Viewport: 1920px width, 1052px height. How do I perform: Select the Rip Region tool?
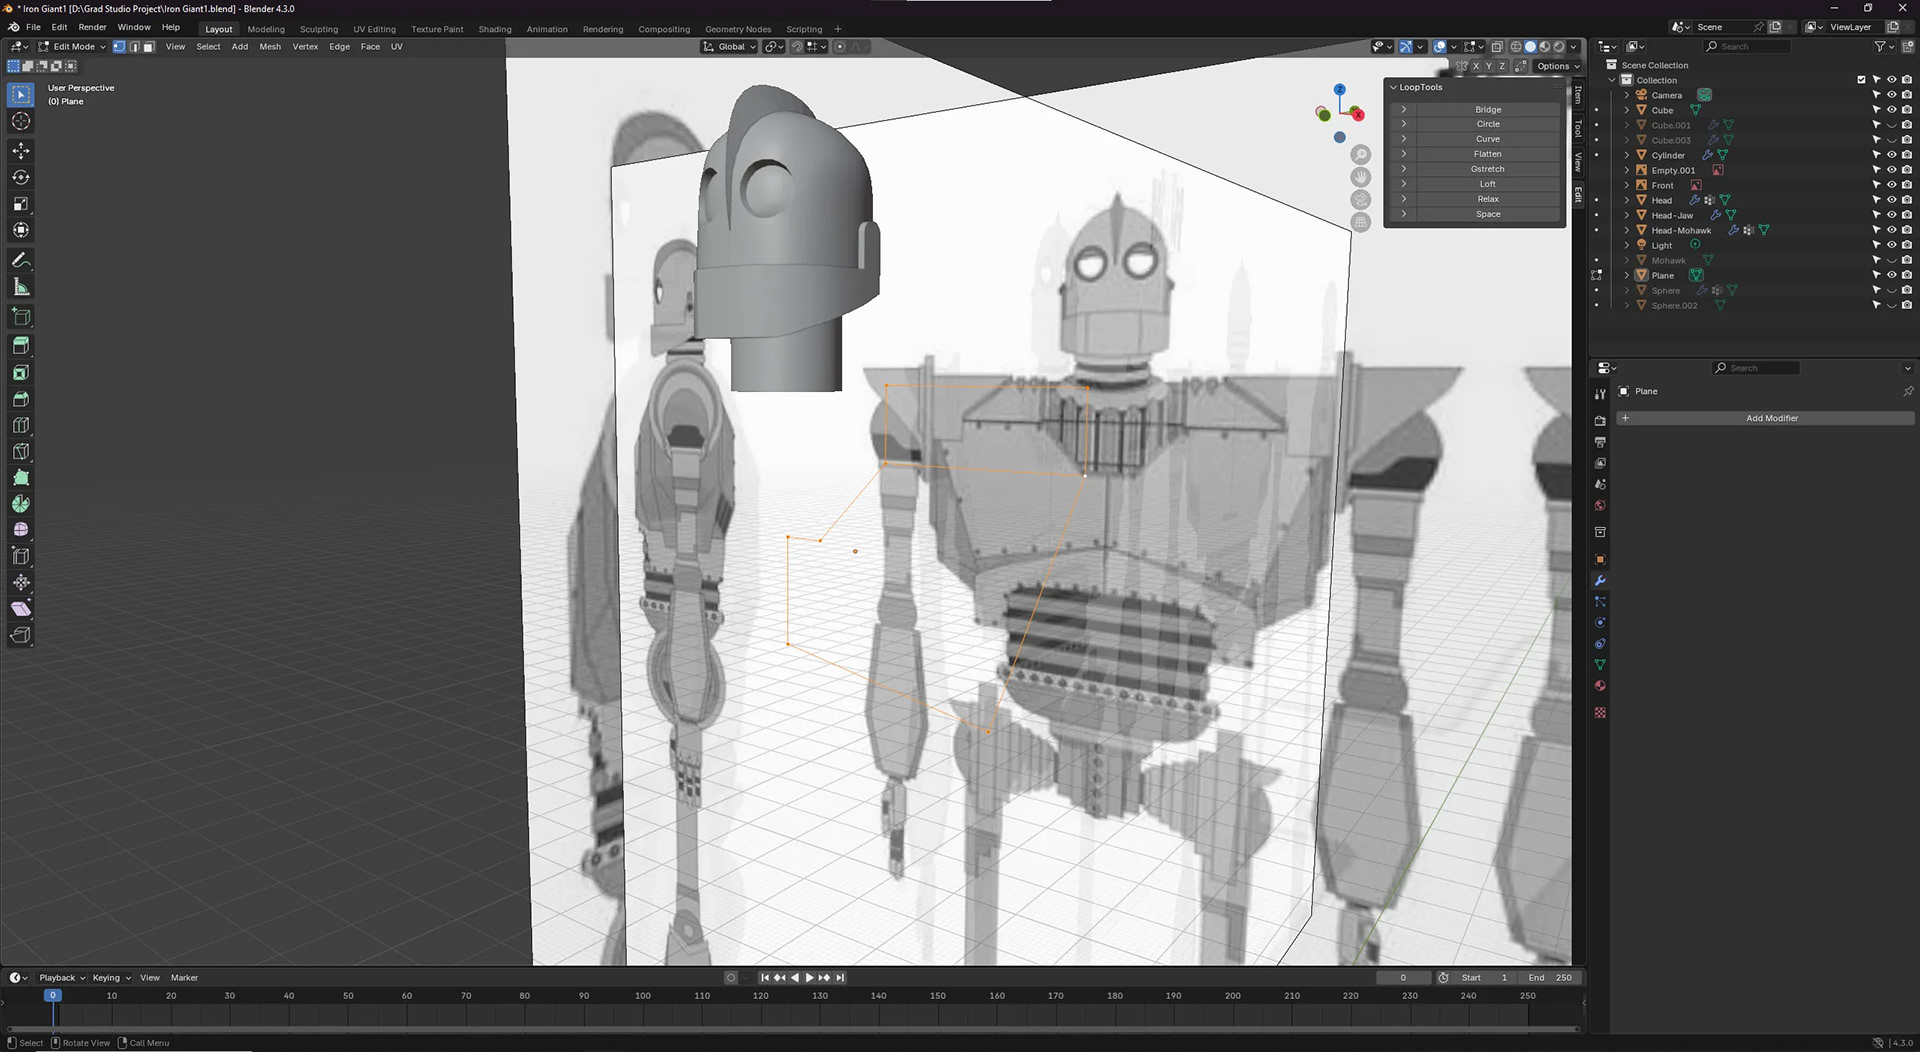[x=21, y=635]
